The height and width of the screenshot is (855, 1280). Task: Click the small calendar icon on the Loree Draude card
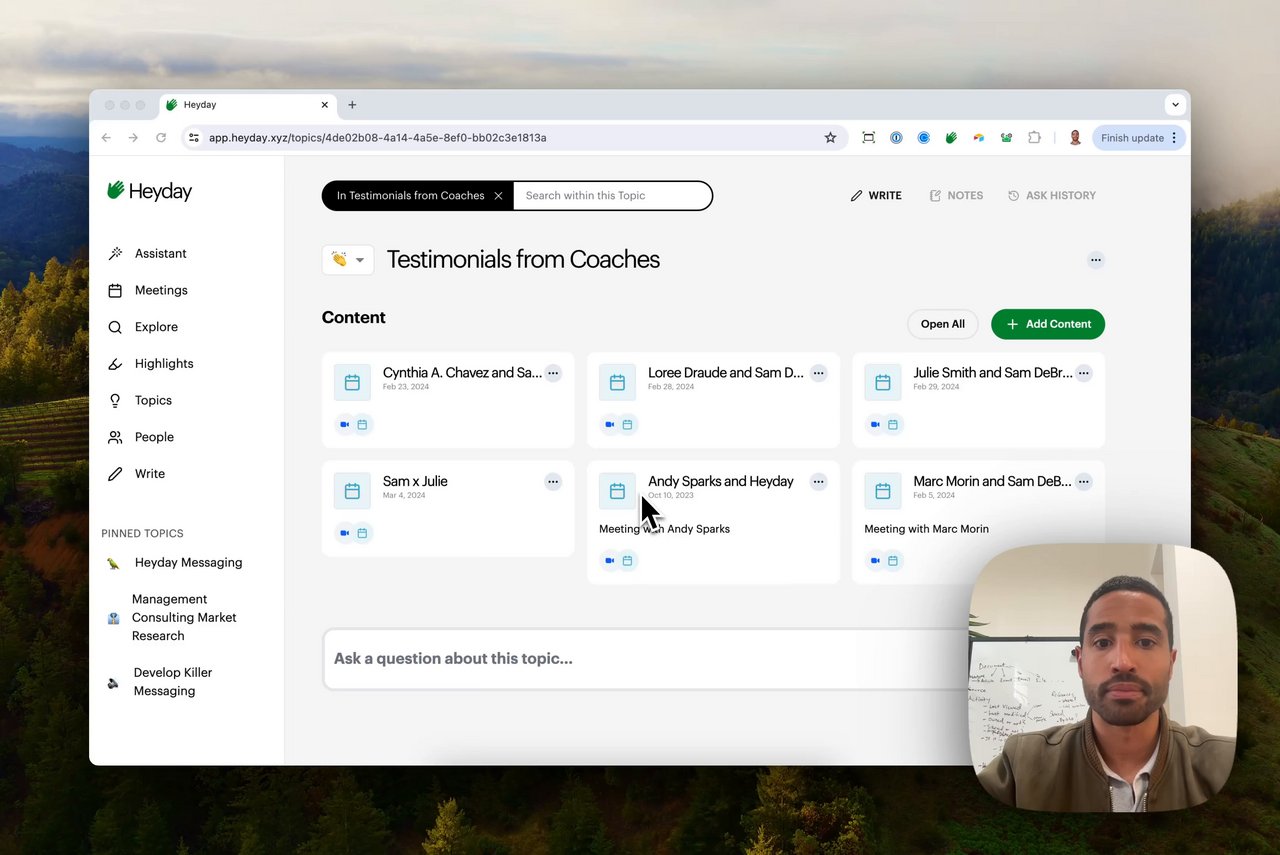628,425
